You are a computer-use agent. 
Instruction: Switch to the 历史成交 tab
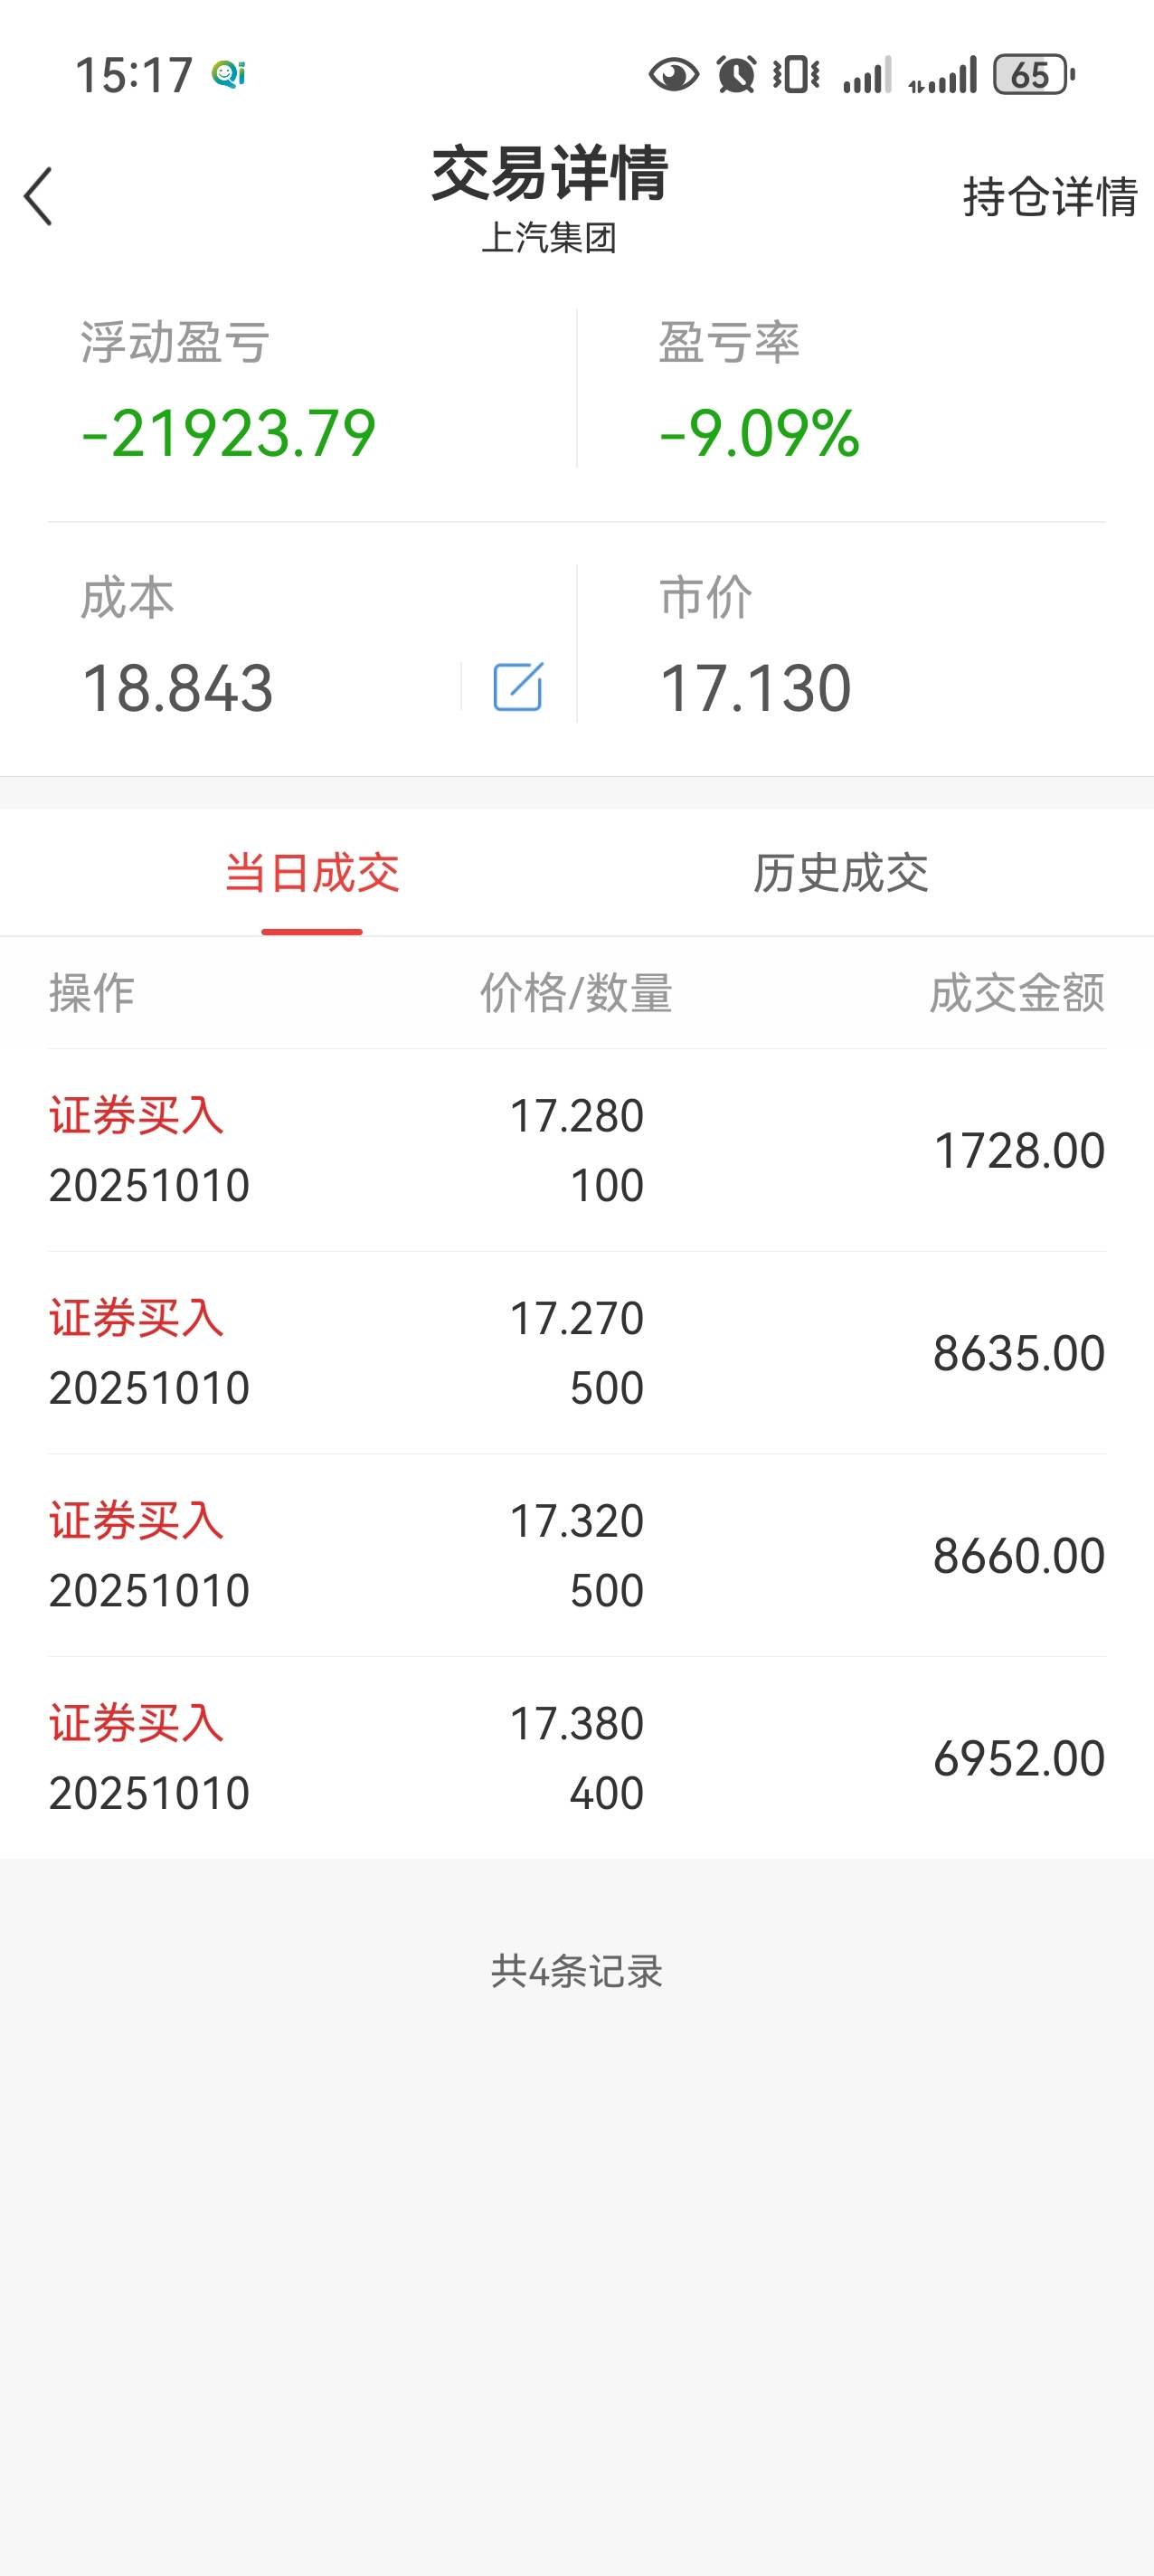840,873
